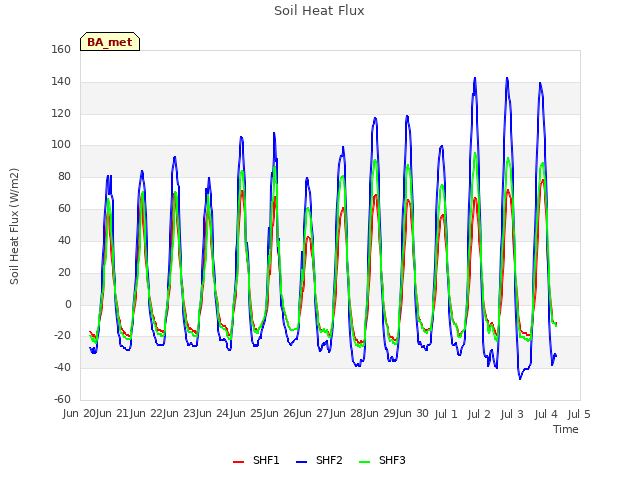640x480 pixels.
Task: Click the green SHF3 legend line swatch
Action: (364, 462)
